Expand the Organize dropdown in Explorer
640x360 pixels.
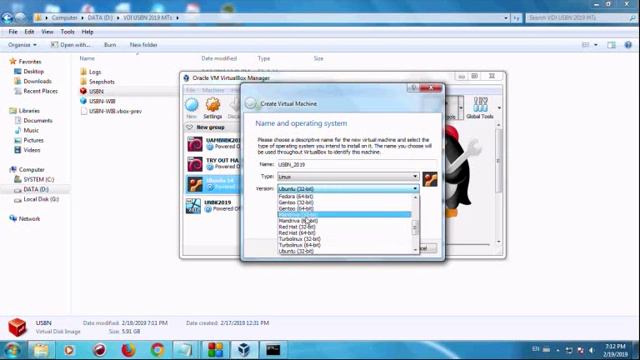click(22, 45)
